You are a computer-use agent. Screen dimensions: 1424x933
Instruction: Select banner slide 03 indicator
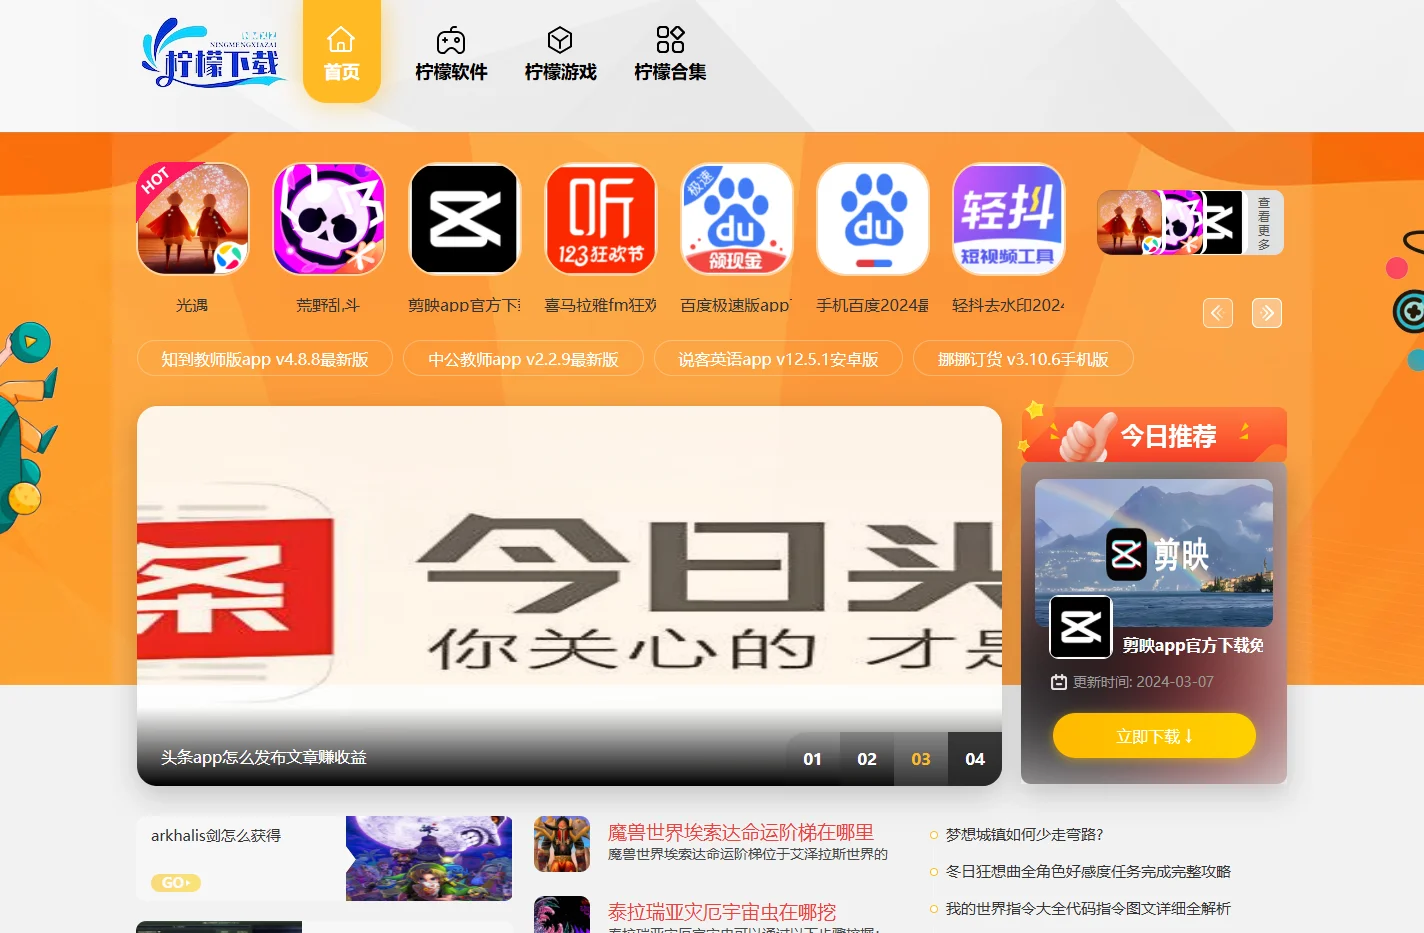point(921,759)
